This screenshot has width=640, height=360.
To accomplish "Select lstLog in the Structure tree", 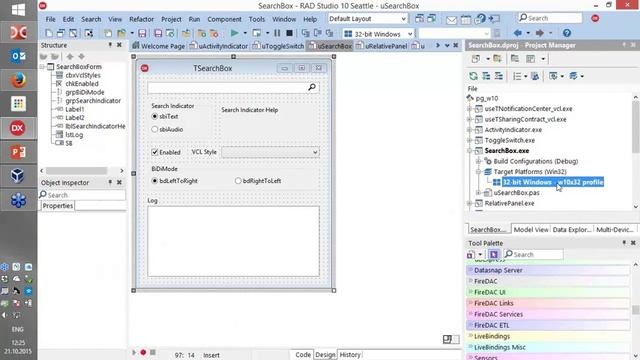I will 74,135.
